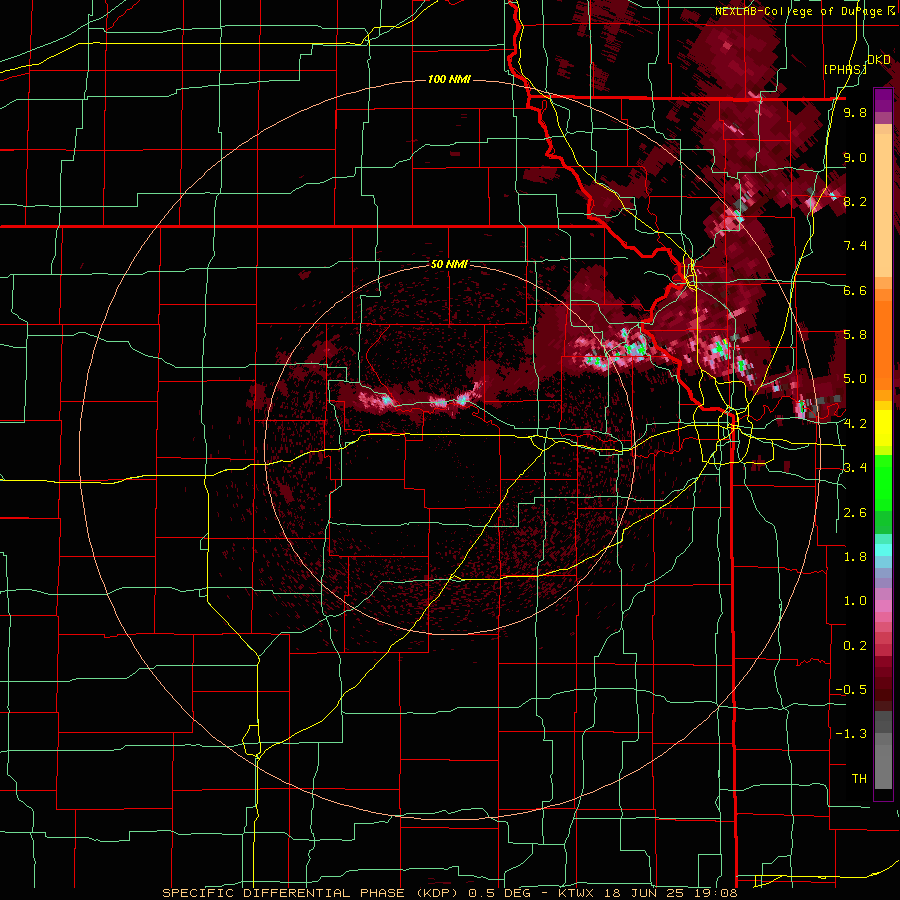Click the 19:08 timestamp

tap(718, 893)
